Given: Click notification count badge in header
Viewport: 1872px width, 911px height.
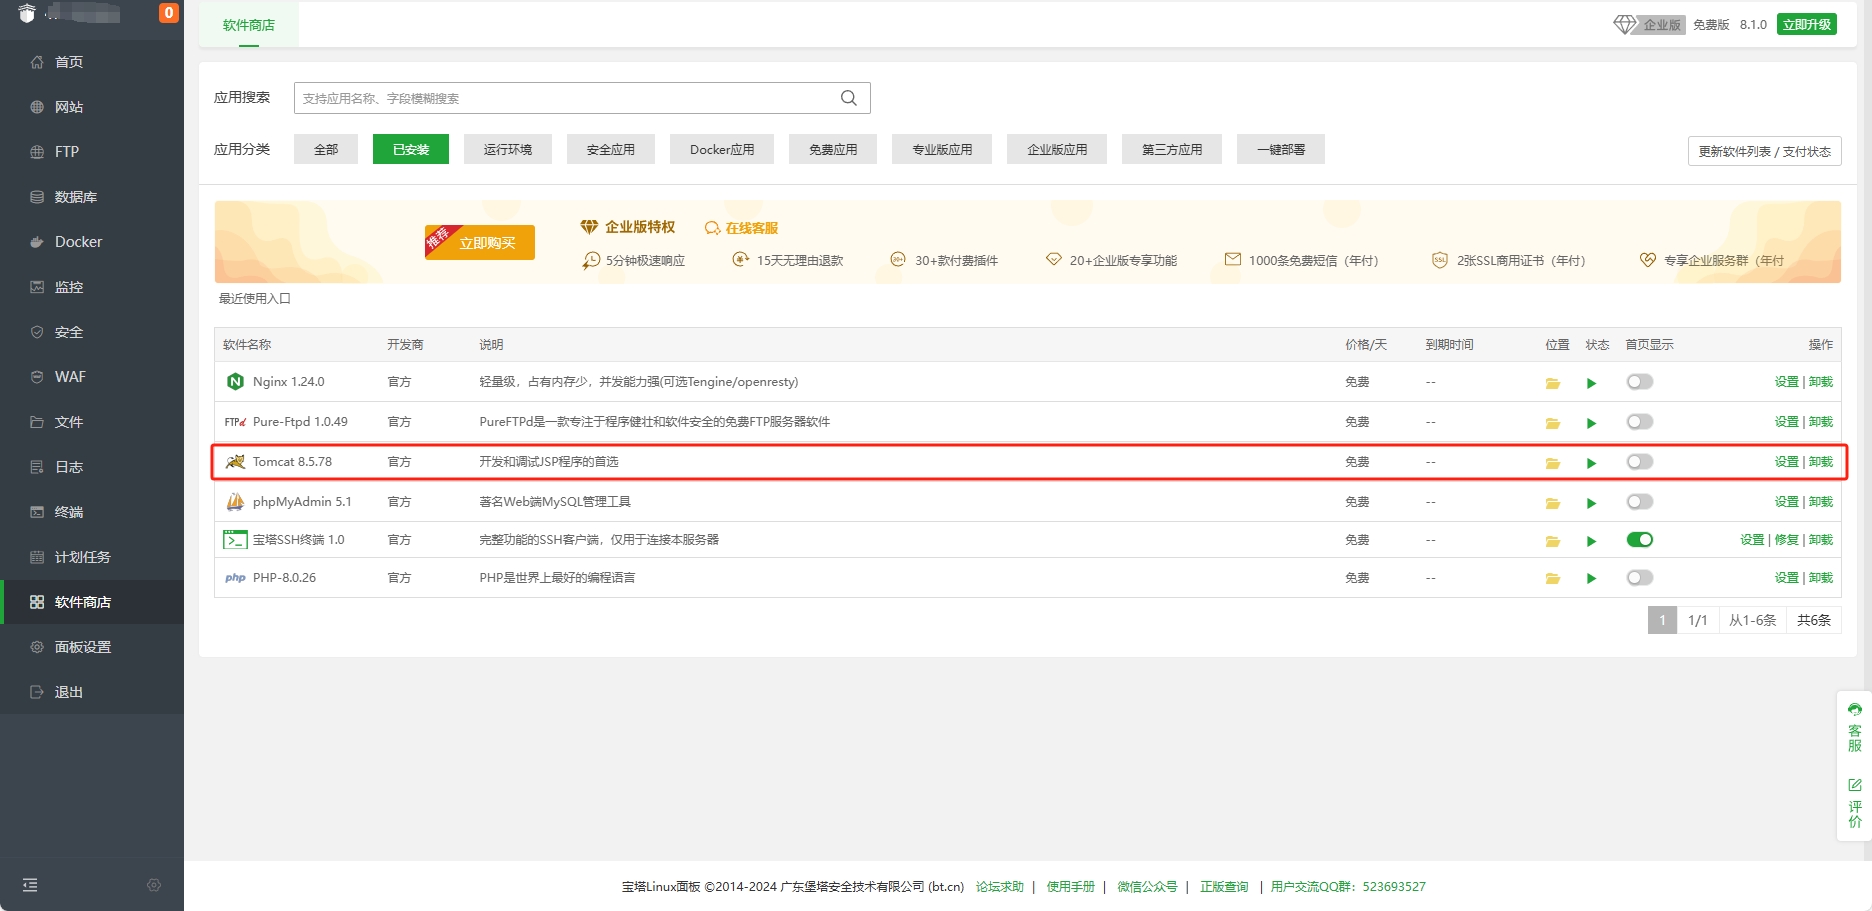Looking at the screenshot, I should [x=169, y=13].
